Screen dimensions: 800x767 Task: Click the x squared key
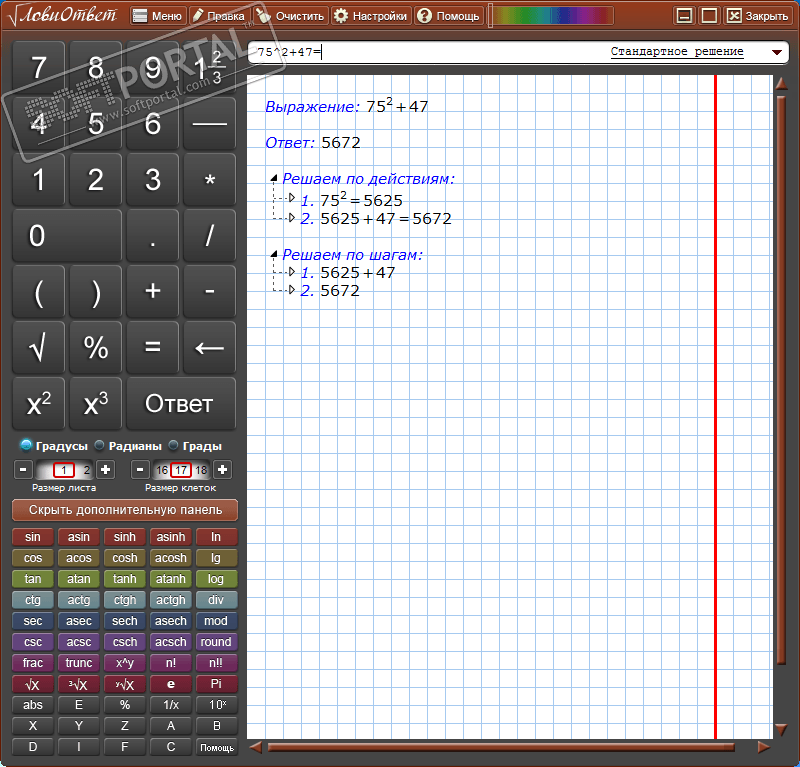click(x=39, y=404)
